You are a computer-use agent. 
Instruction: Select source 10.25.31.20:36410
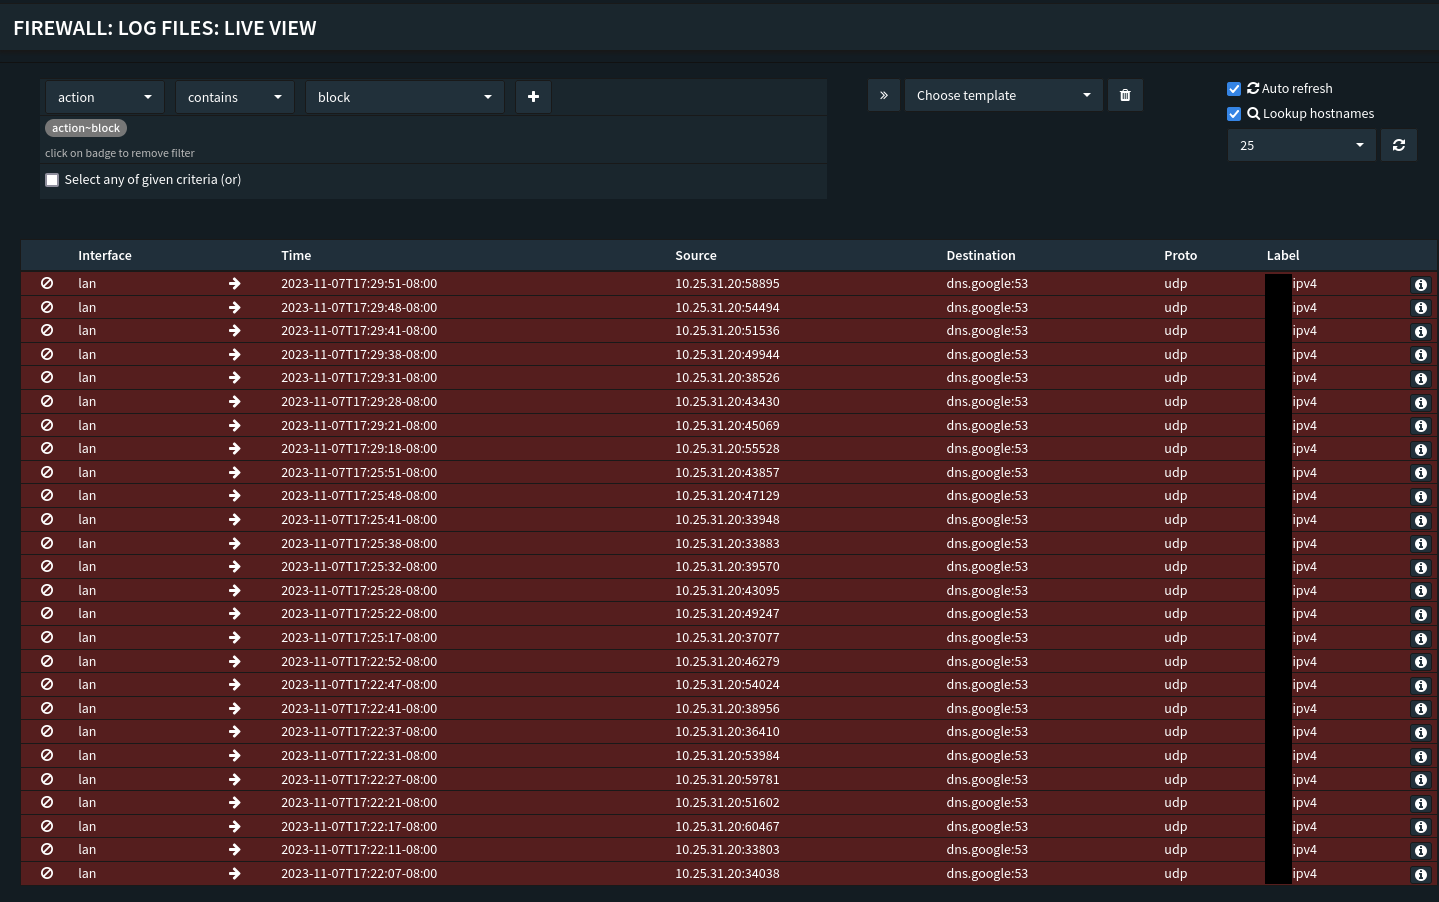pyautogui.click(x=727, y=732)
